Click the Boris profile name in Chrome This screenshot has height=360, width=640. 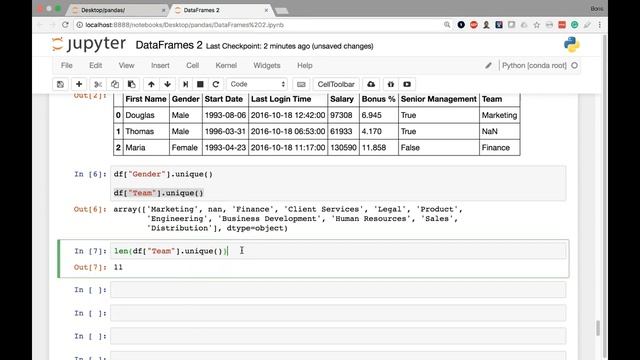(596, 9)
